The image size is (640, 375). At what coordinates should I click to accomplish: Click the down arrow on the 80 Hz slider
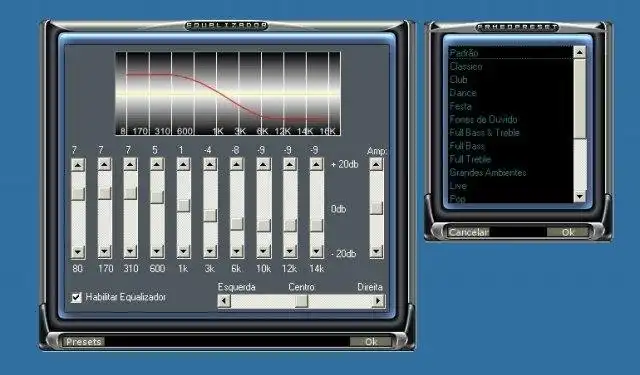coord(78,251)
